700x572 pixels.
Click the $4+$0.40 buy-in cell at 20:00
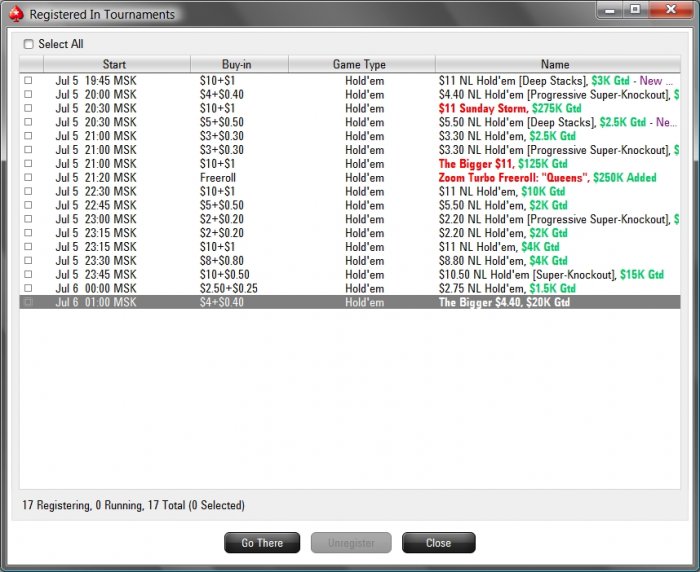pyautogui.click(x=221, y=94)
